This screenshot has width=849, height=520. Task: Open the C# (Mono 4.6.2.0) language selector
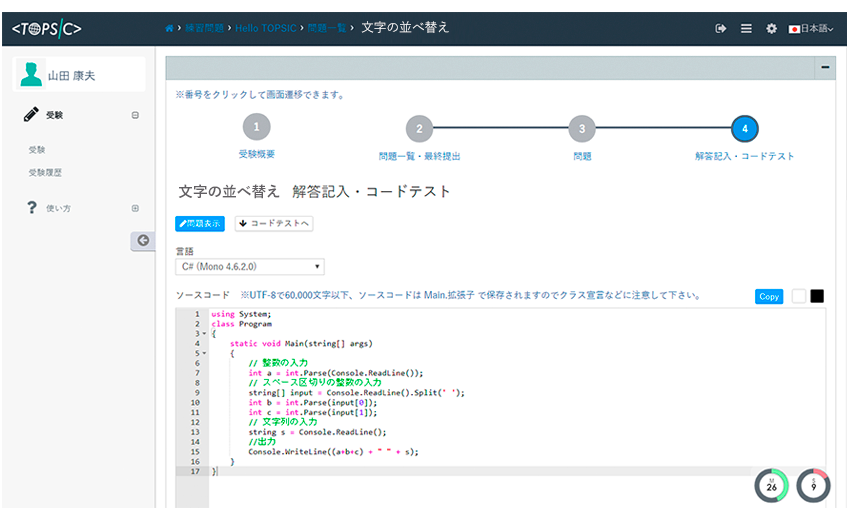pos(250,267)
